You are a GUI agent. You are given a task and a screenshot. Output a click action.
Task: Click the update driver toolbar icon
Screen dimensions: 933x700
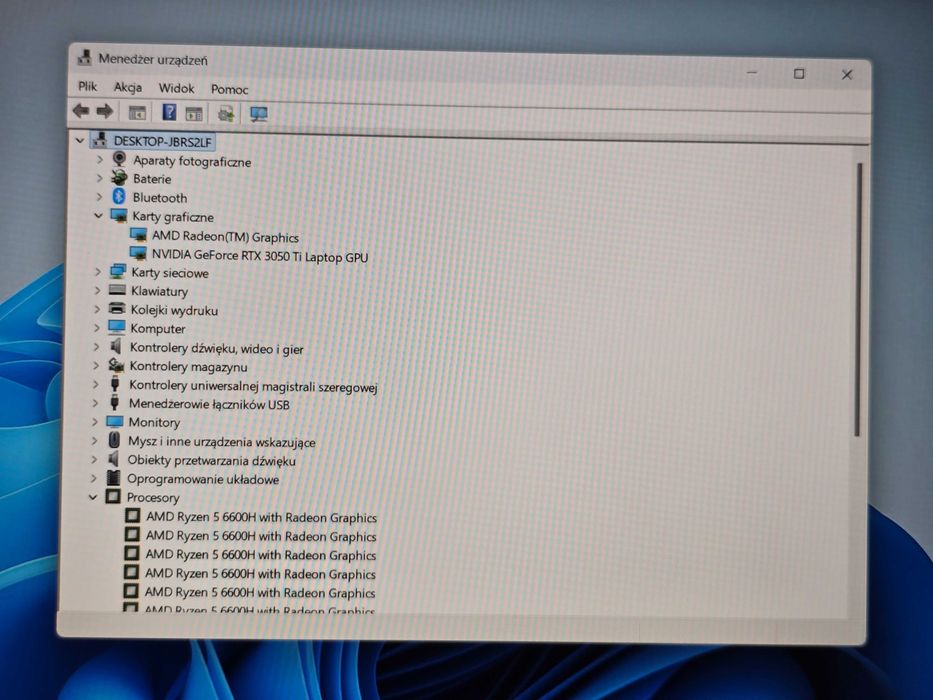226,113
